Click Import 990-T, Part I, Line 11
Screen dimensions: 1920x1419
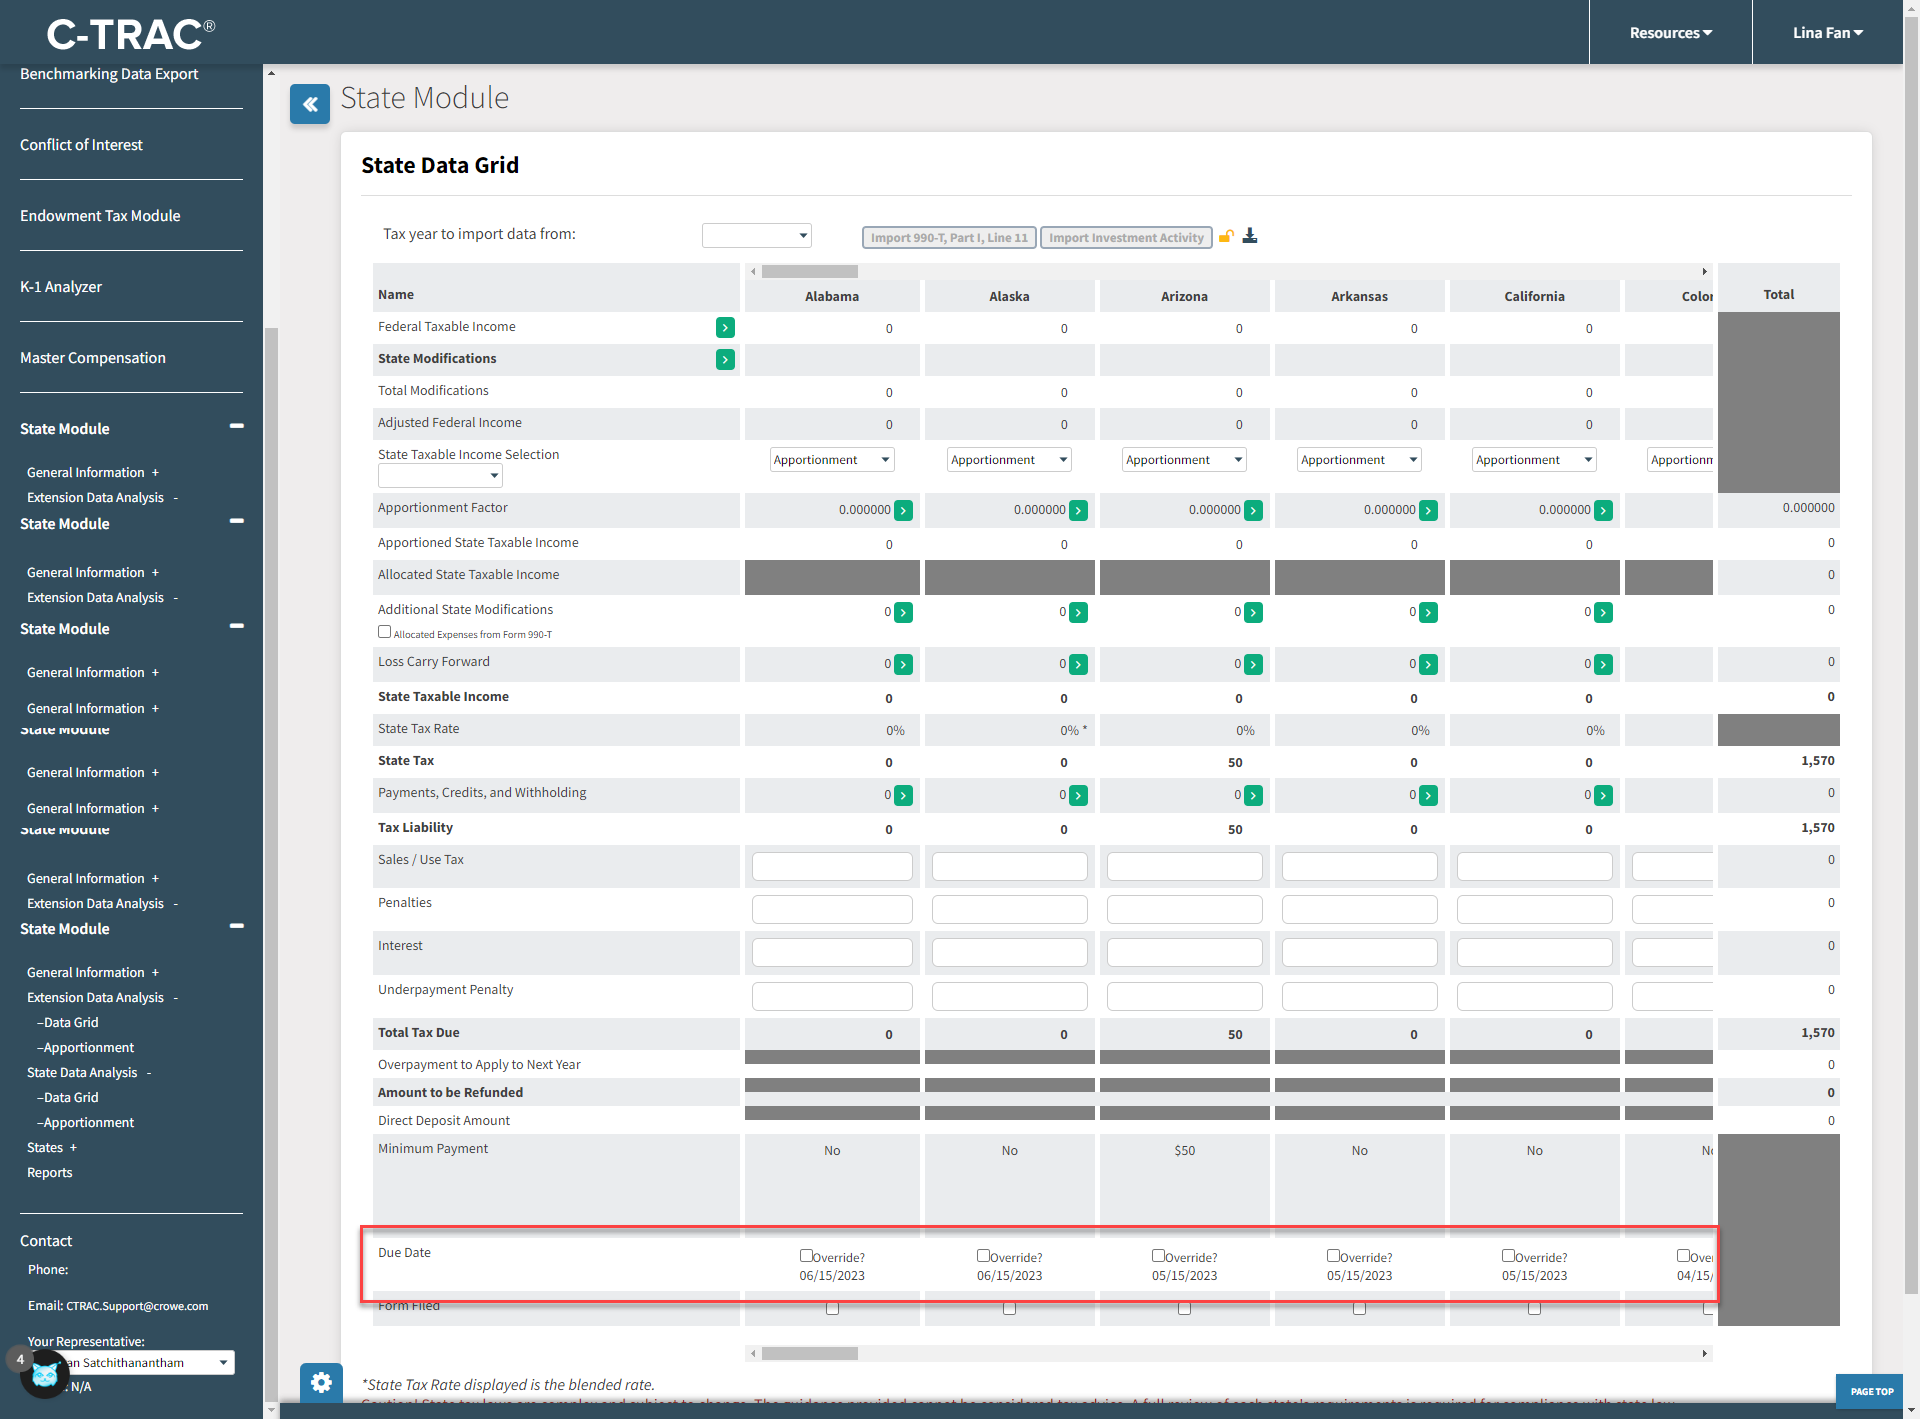(948, 237)
